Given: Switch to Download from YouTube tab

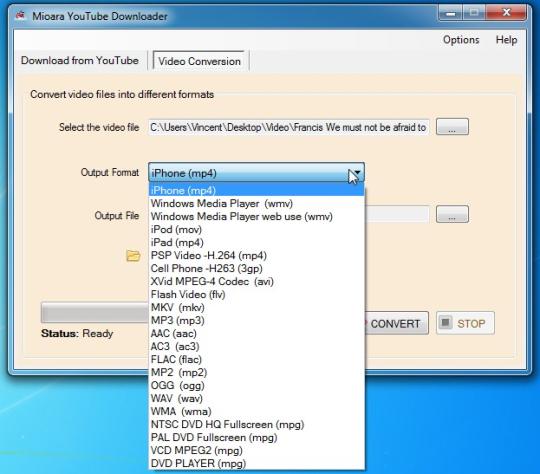Looking at the screenshot, I should 80,60.
